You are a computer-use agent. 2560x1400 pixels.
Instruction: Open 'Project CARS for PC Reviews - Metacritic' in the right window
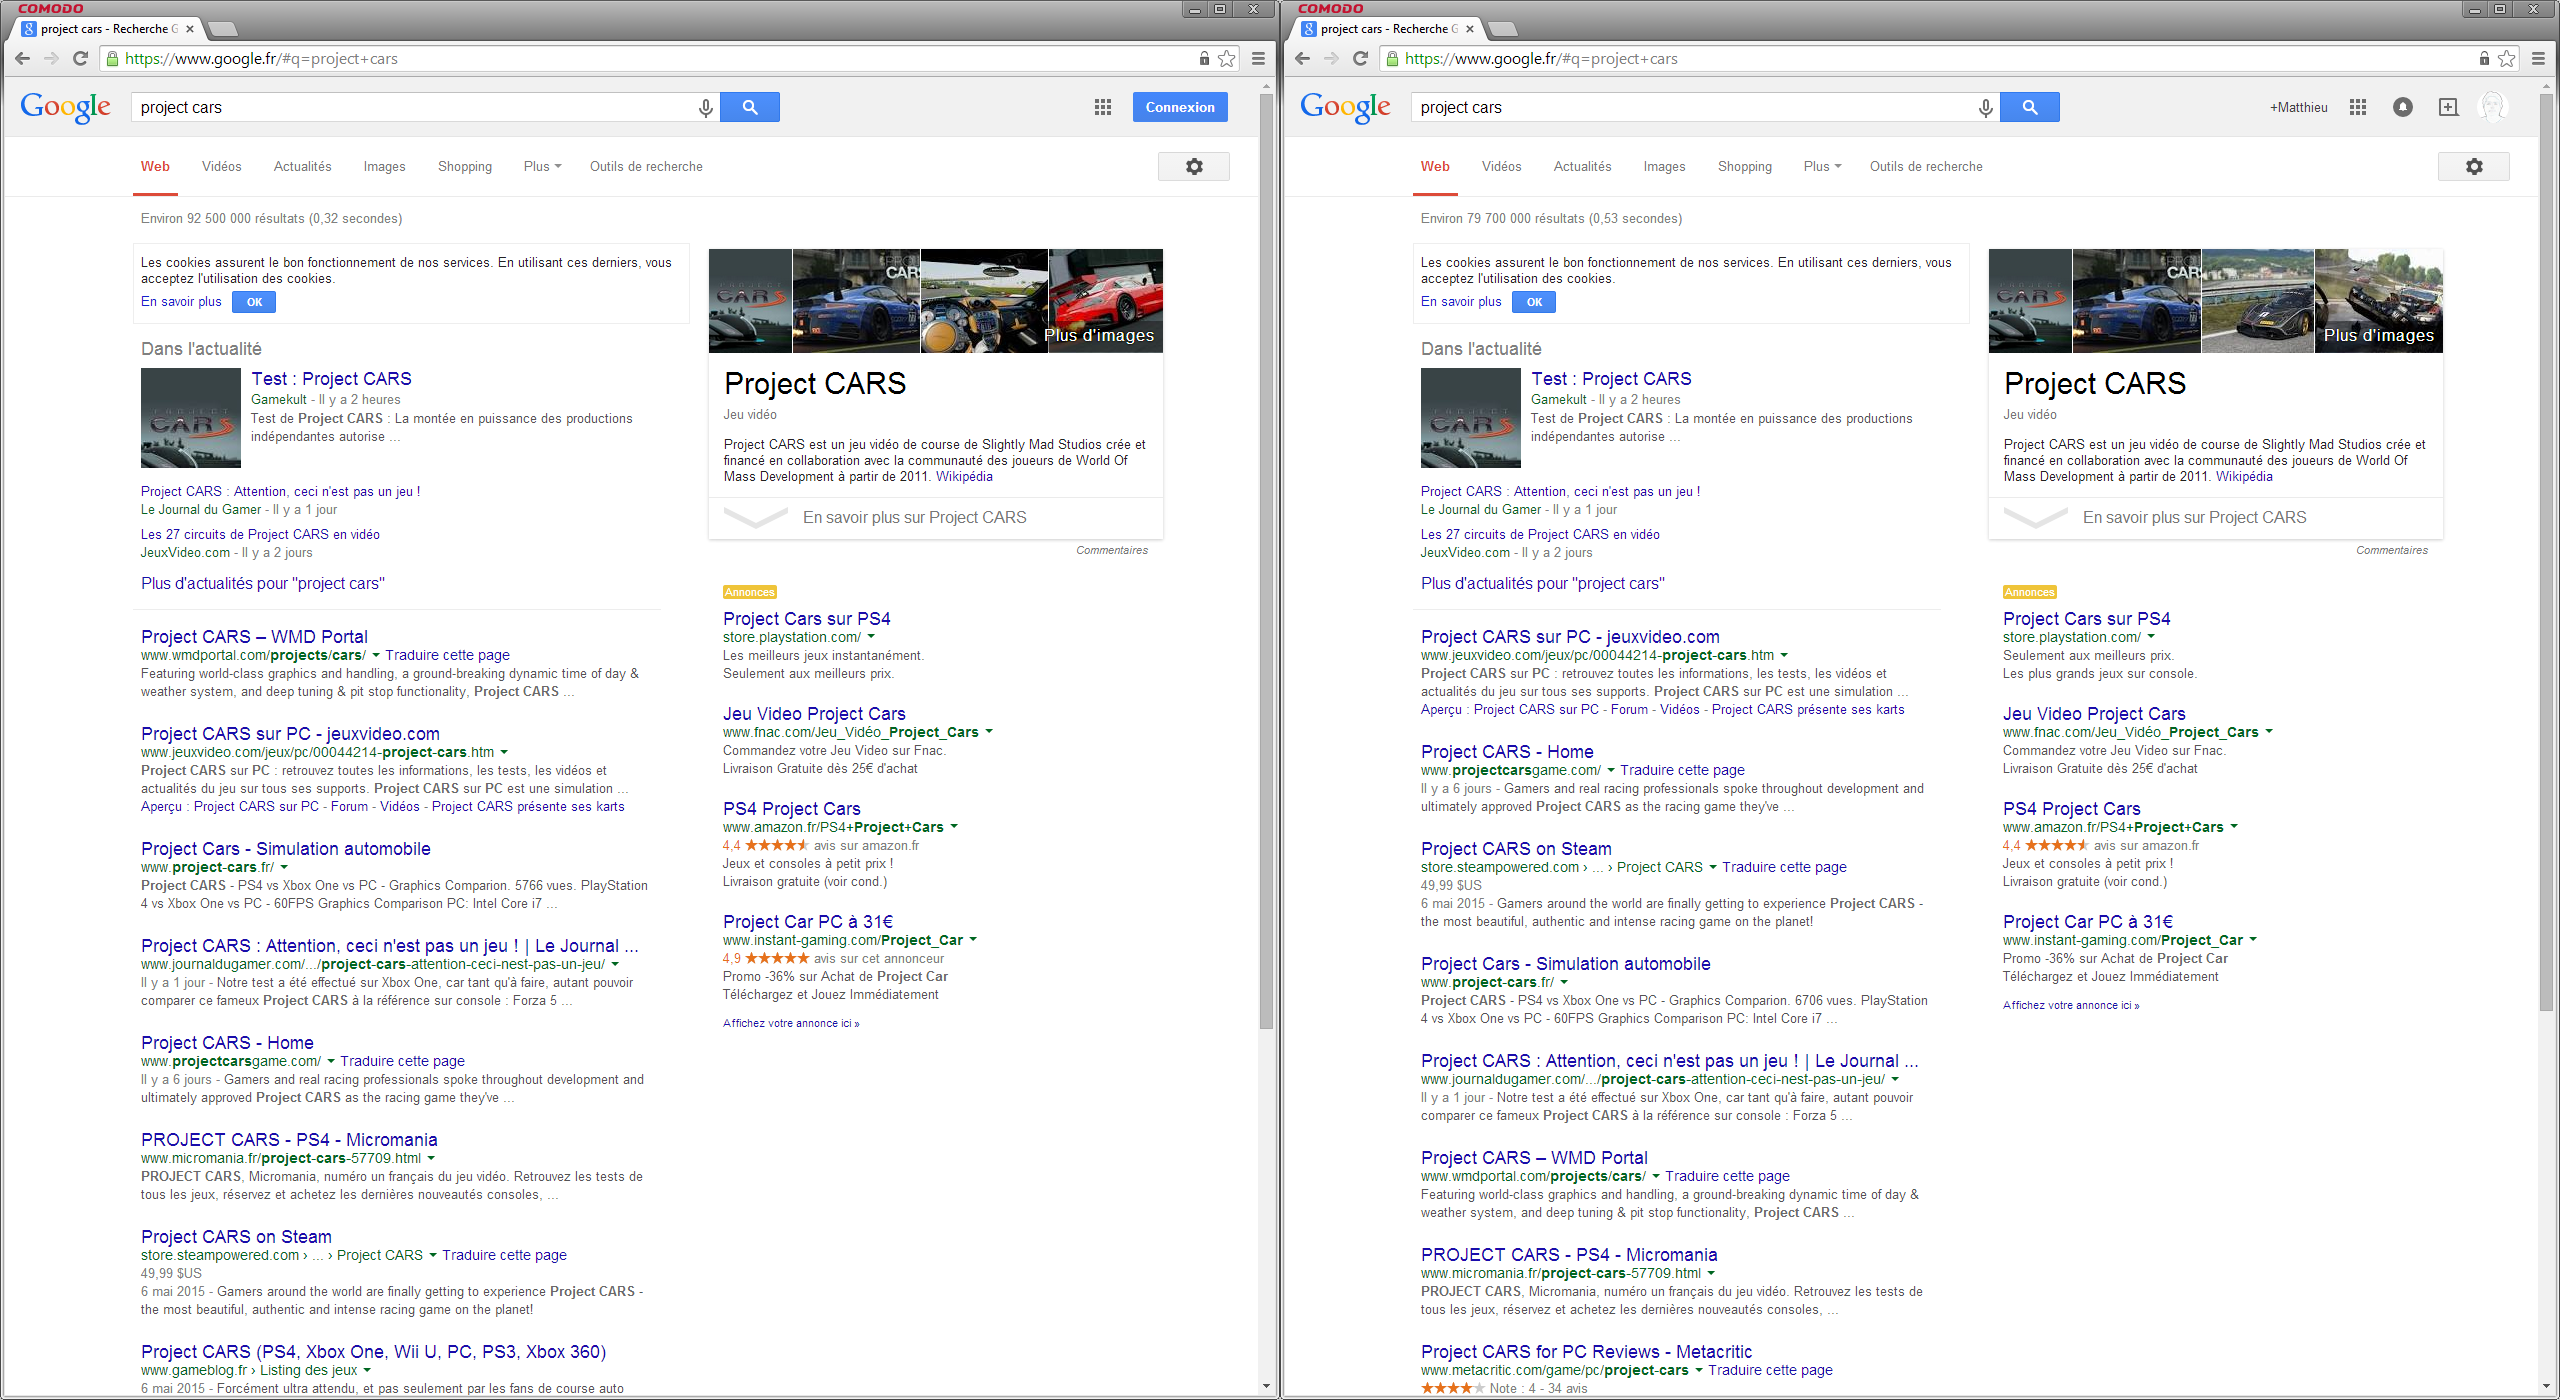[x=1586, y=1352]
